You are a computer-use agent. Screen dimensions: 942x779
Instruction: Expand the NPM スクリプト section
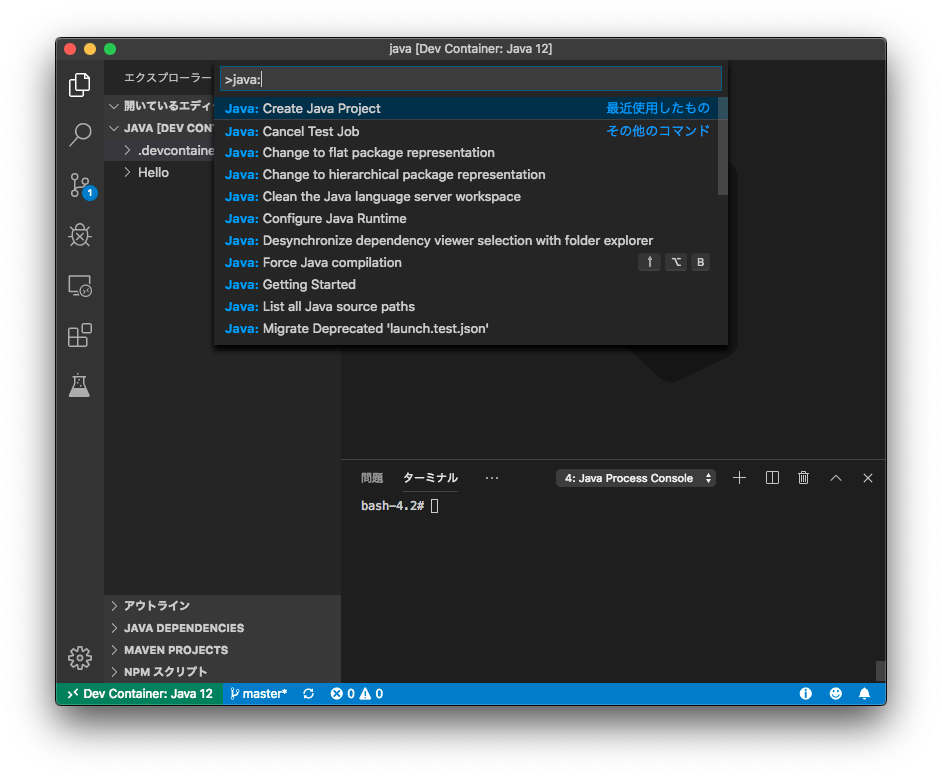click(222, 672)
